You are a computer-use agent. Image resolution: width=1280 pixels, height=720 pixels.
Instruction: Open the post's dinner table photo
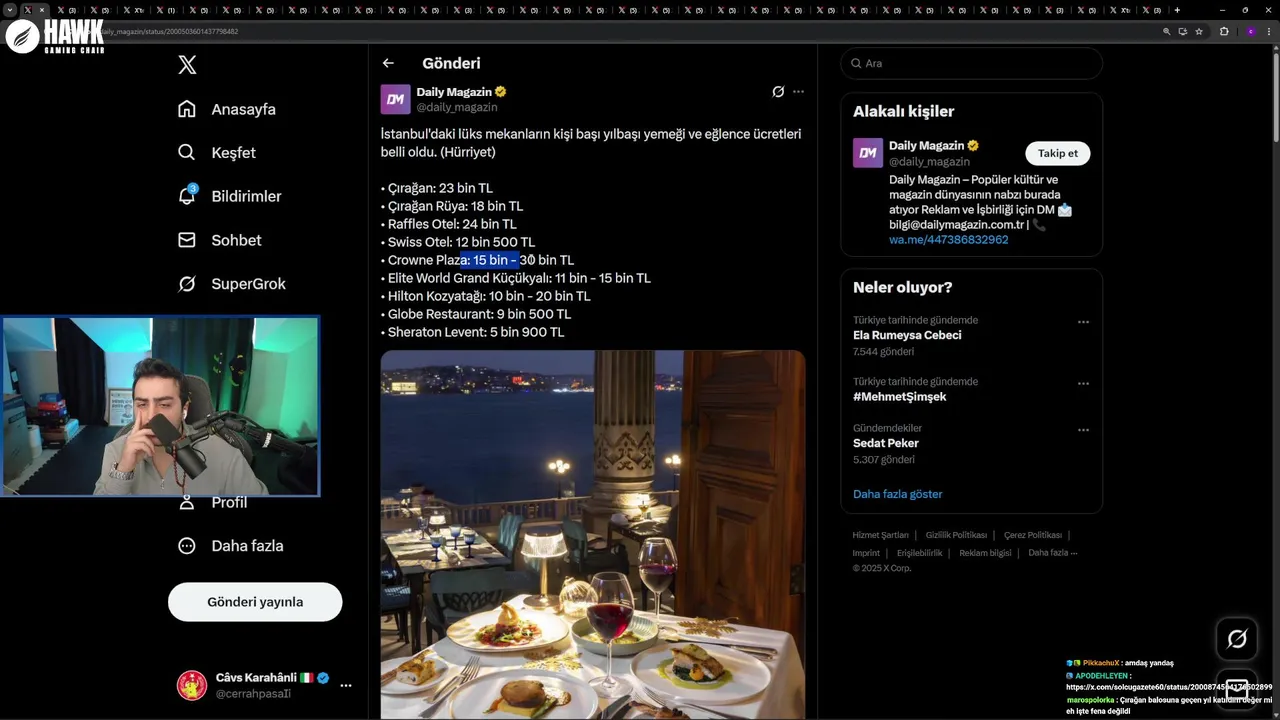(x=592, y=535)
